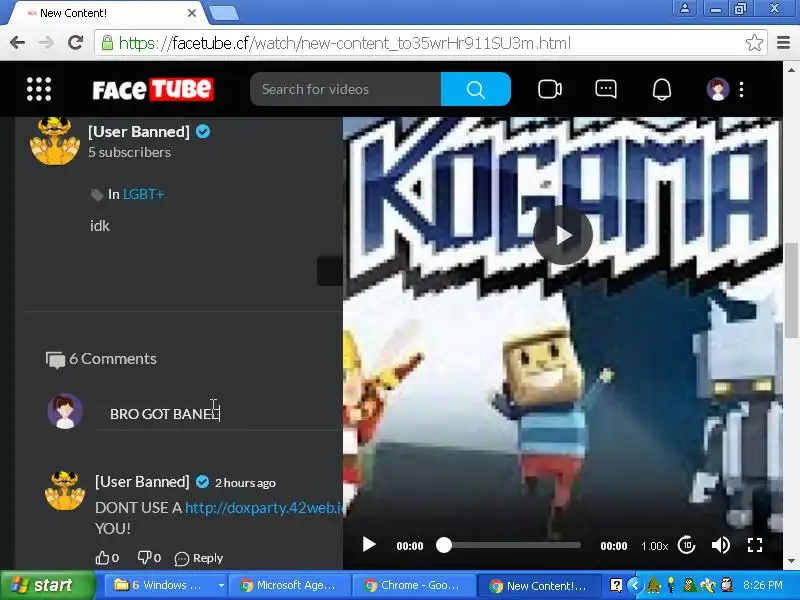Screen dimensions: 800x600
Task: Click the video progress slider handle
Action: pyautogui.click(x=444, y=545)
